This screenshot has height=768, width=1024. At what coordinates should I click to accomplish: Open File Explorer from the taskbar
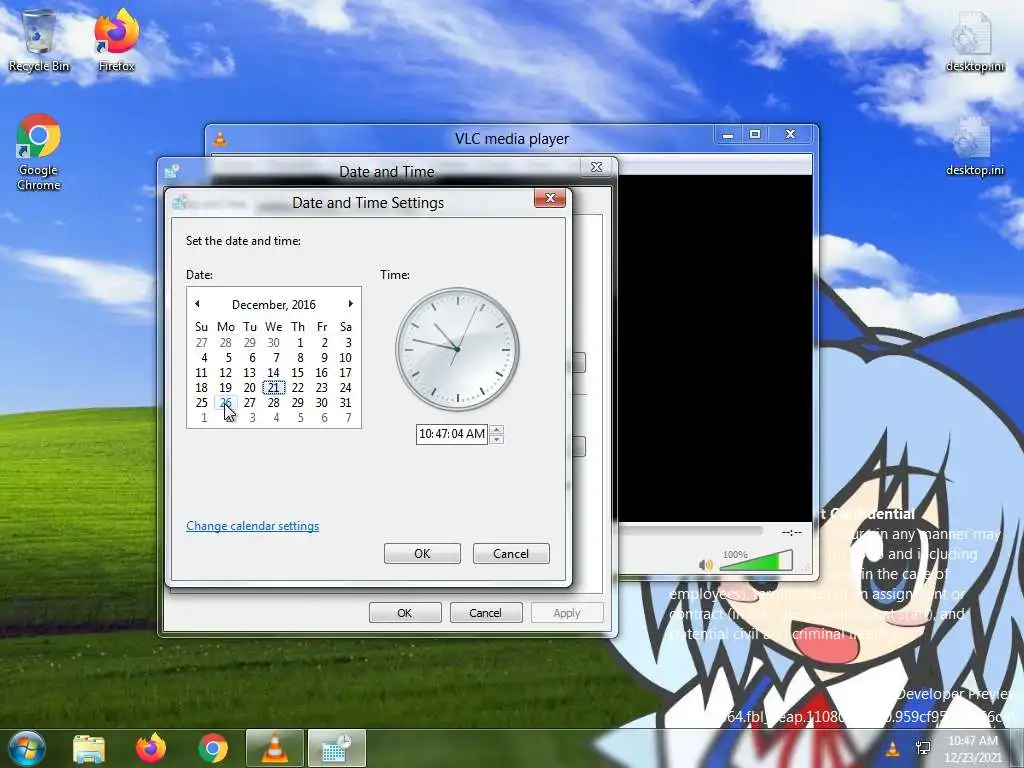click(x=89, y=748)
